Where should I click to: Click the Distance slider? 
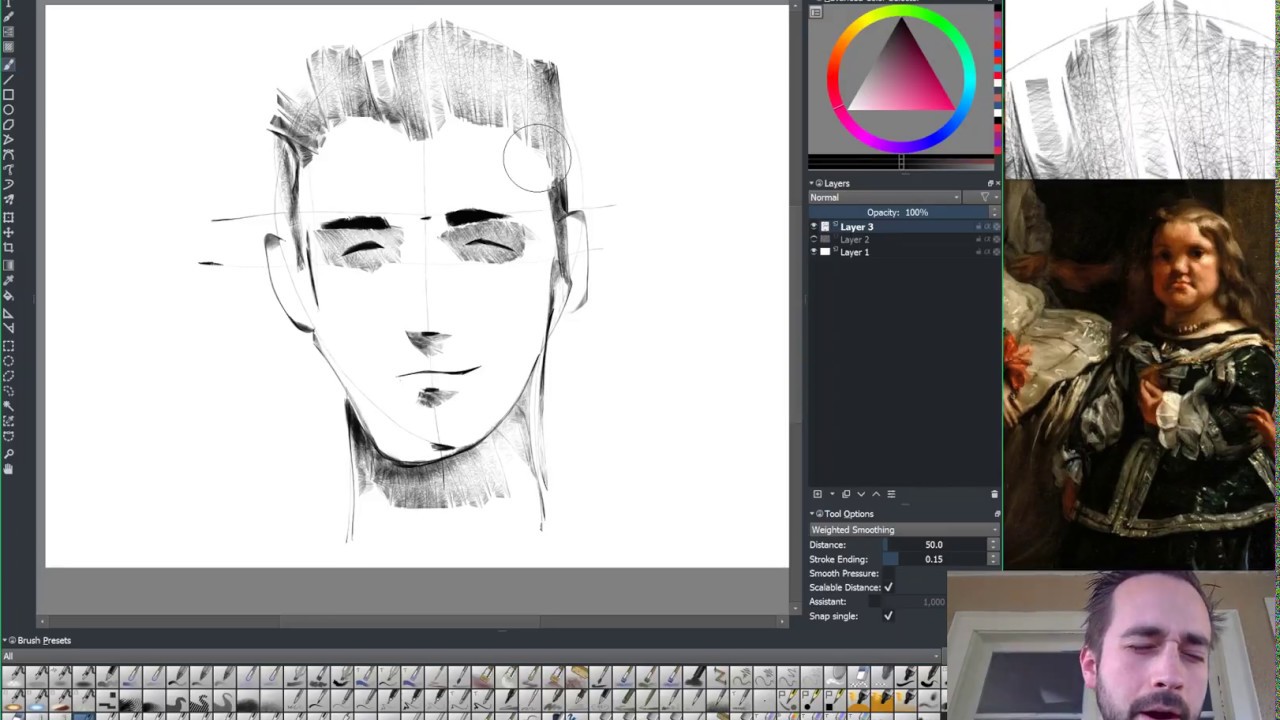(934, 545)
